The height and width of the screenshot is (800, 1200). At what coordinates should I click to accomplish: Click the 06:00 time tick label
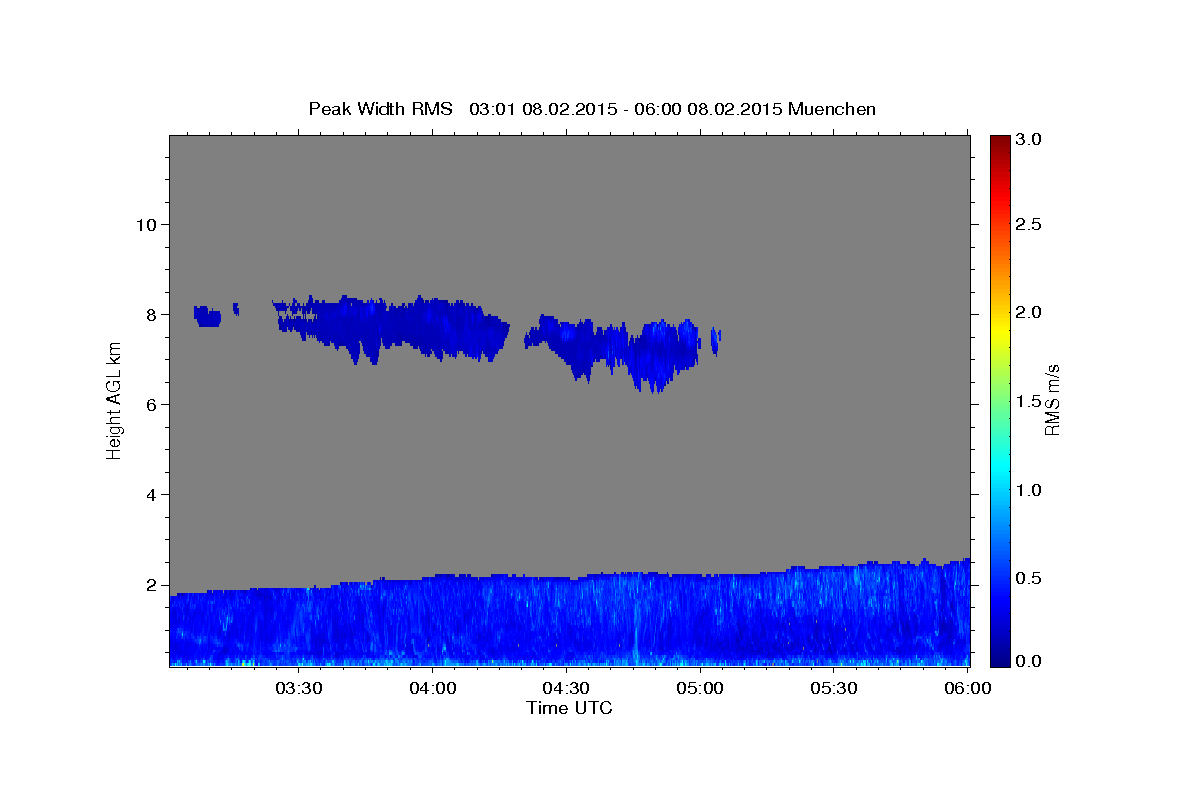pyautogui.click(x=968, y=688)
